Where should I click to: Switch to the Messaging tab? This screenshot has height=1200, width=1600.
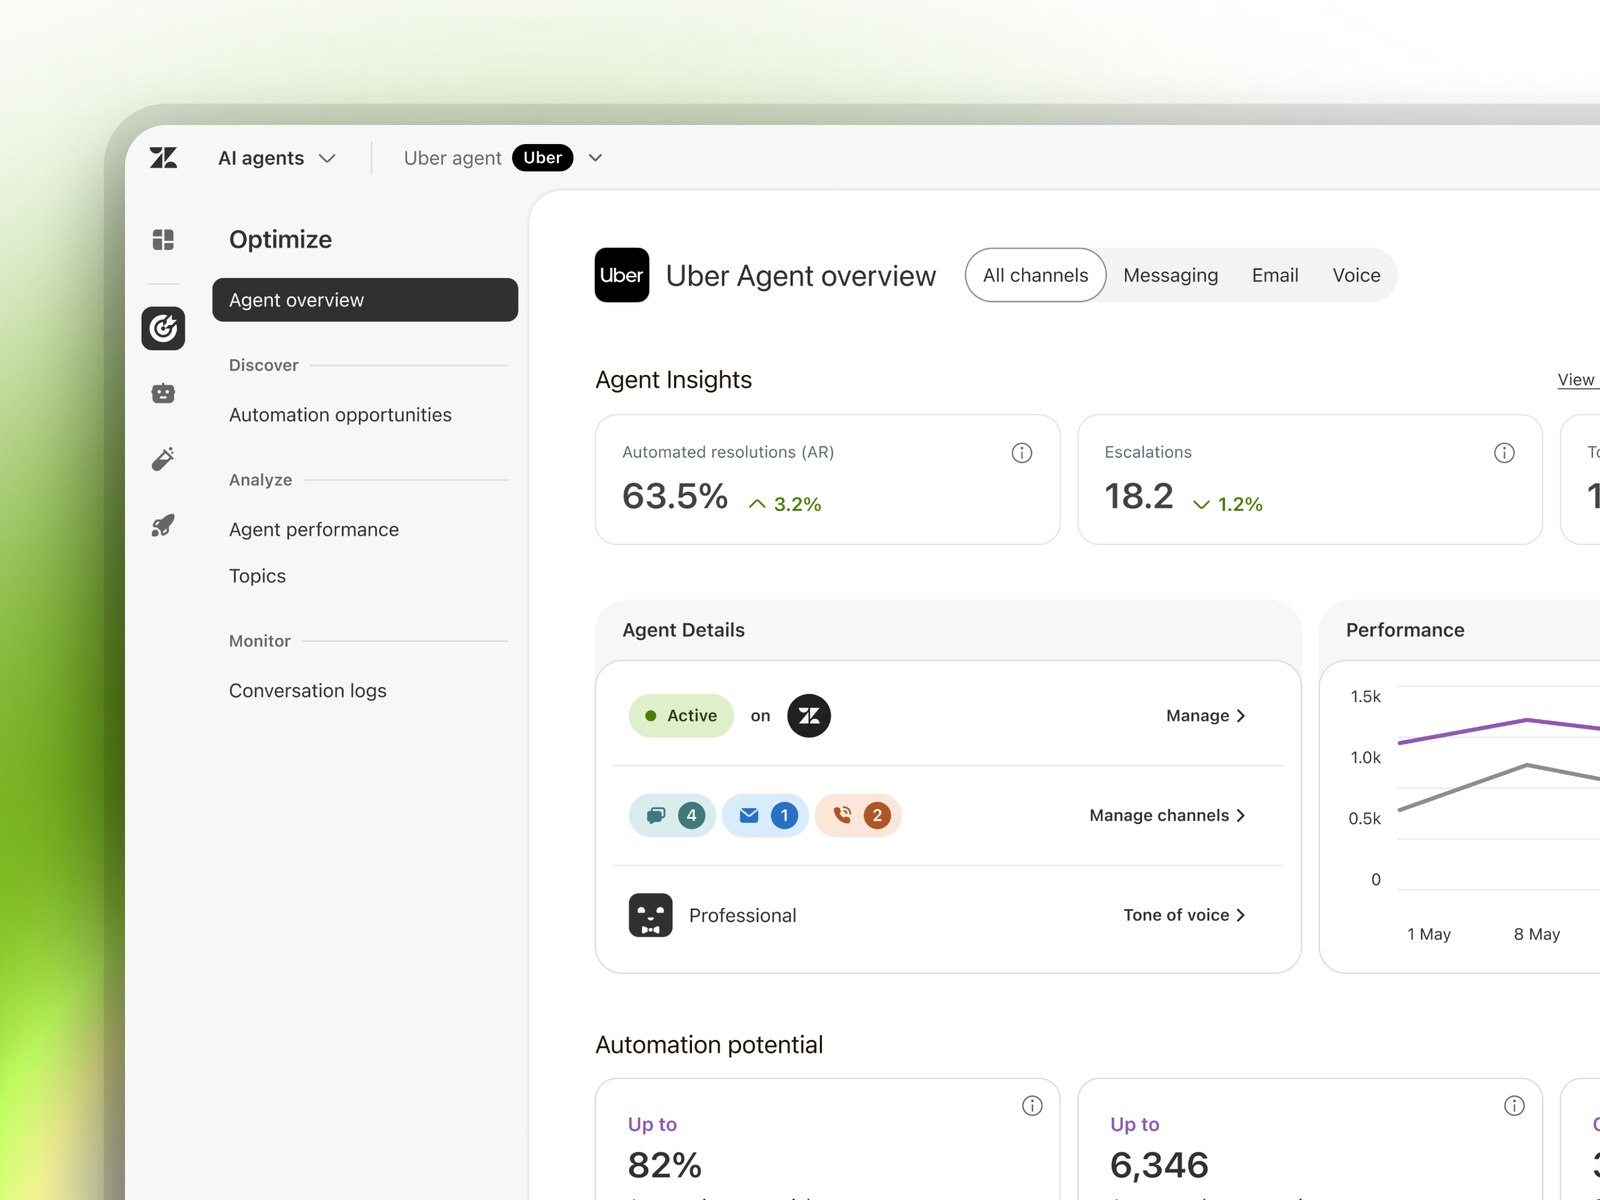(1170, 275)
